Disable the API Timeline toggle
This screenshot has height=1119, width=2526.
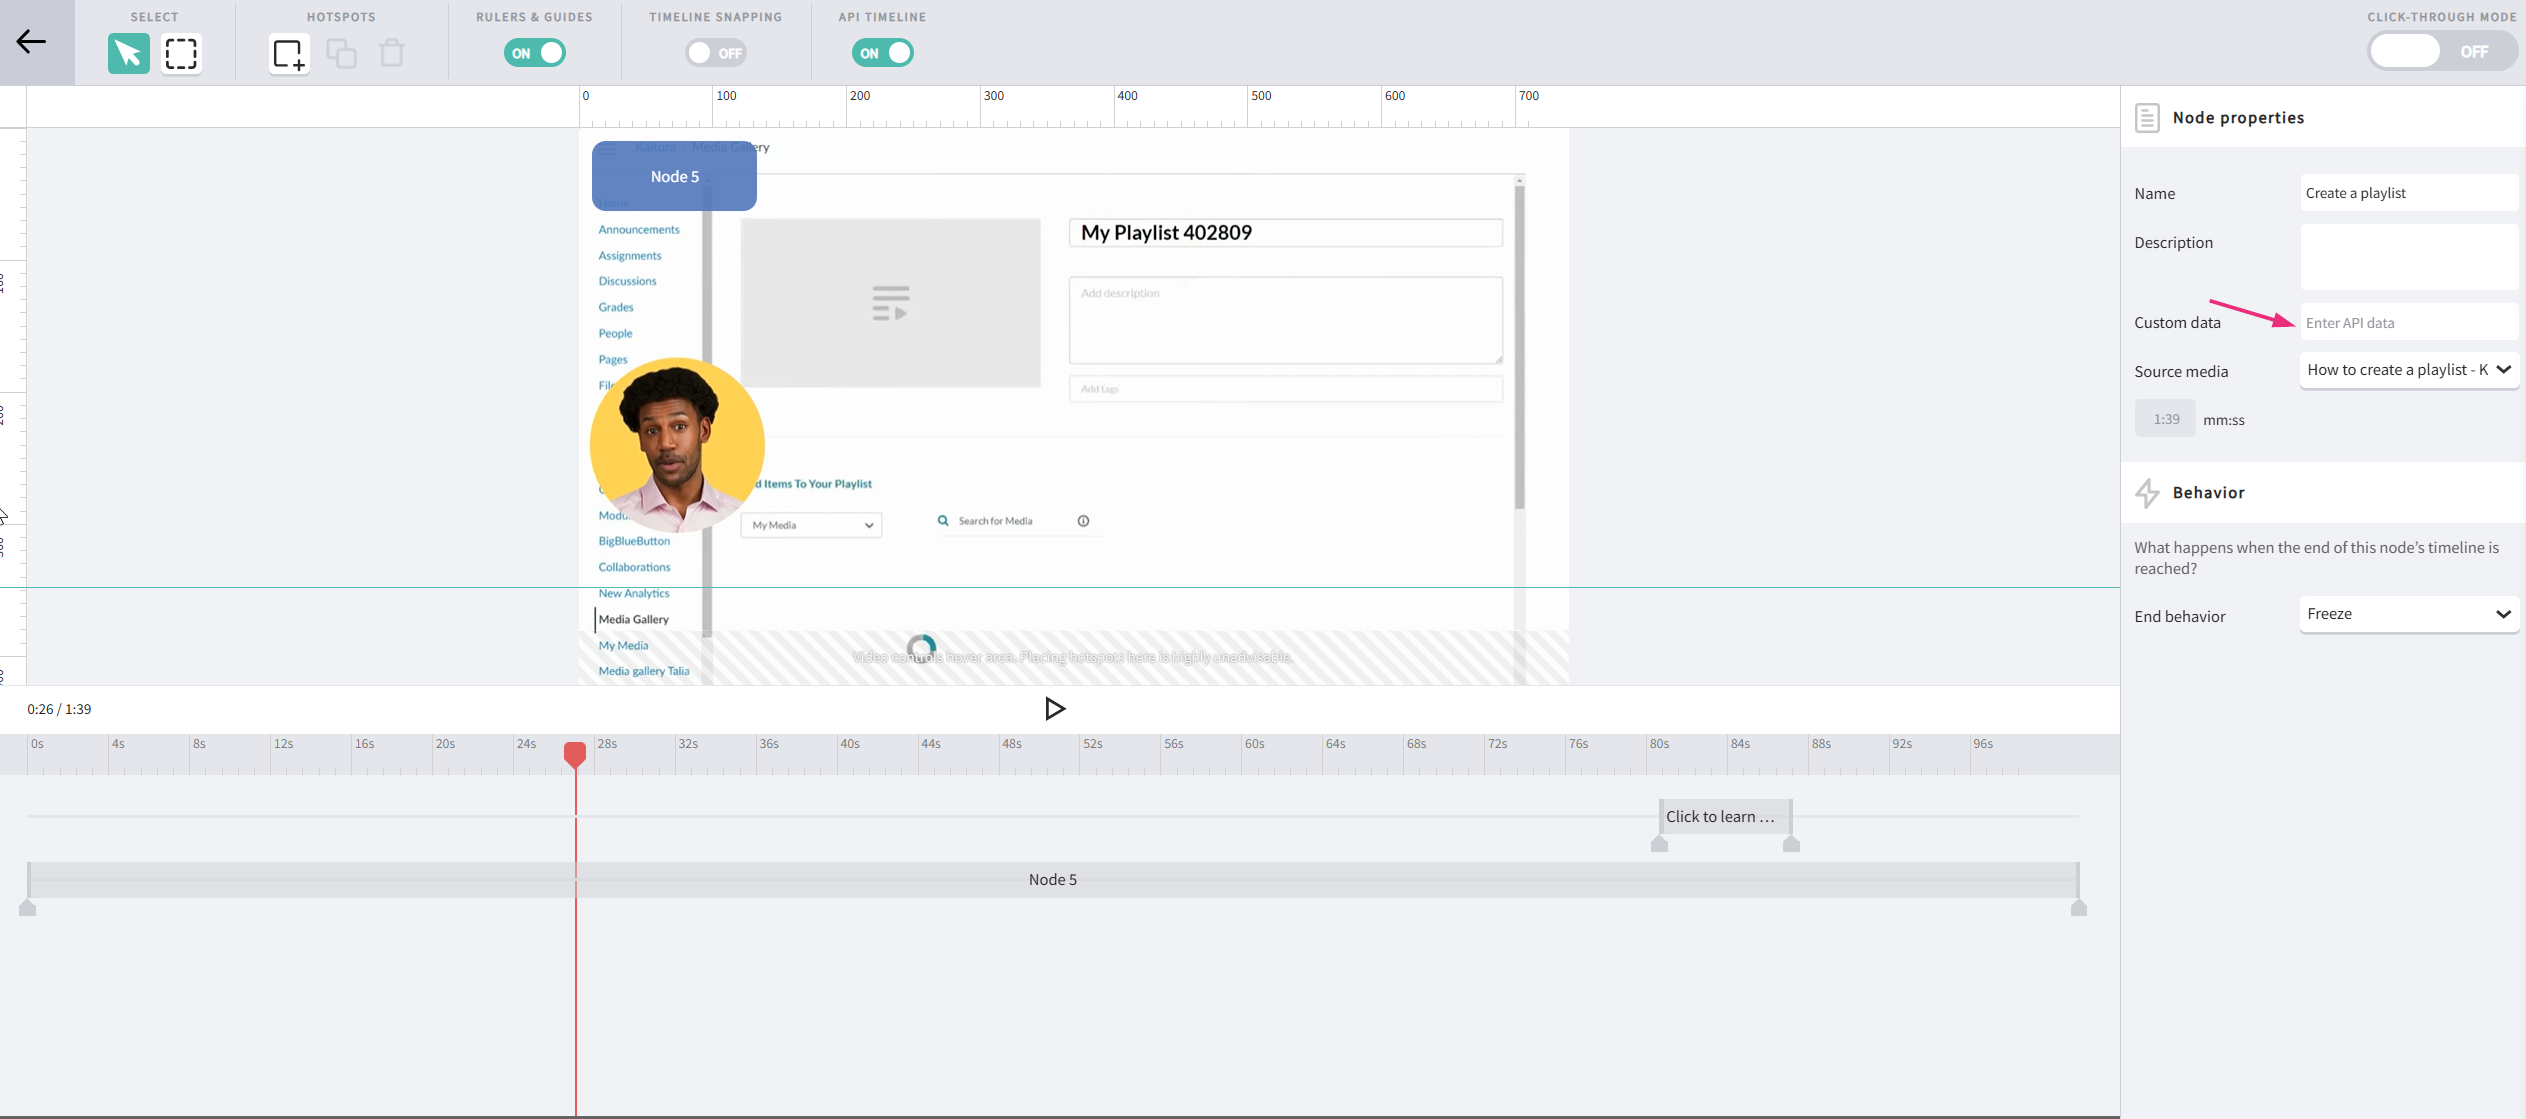(883, 53)
